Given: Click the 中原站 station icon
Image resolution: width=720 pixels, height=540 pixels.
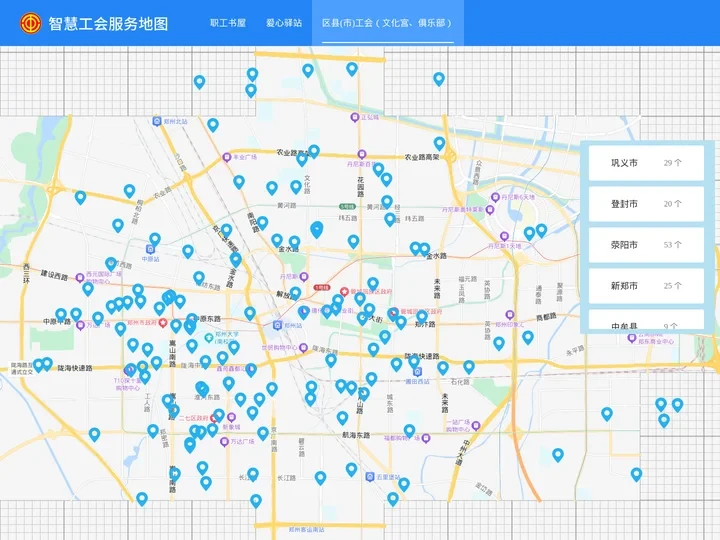Looking at the screenshot, I should point(150,249).
